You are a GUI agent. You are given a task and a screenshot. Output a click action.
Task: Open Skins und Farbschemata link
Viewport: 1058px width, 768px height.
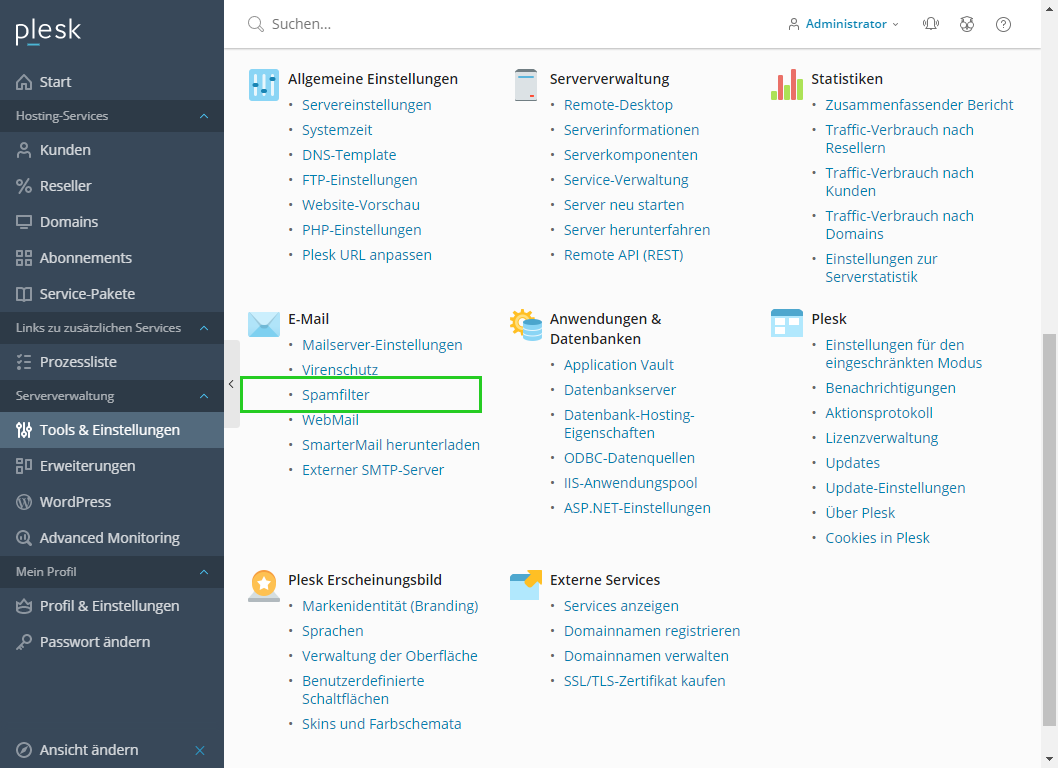coord(382,723)
